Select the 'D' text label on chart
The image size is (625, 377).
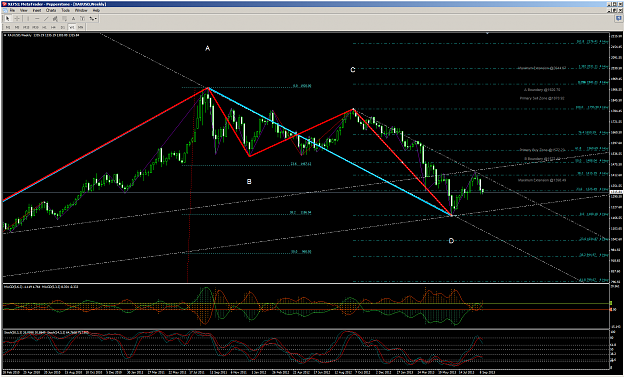tap(451, 241)
